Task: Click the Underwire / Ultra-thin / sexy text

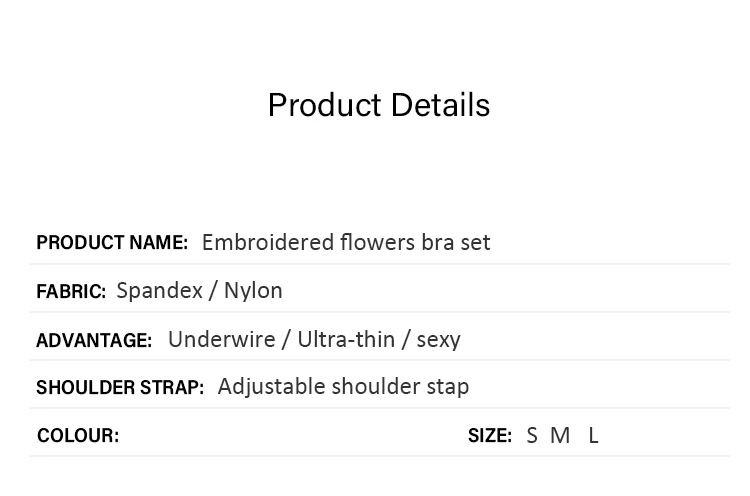Action: 314,340
